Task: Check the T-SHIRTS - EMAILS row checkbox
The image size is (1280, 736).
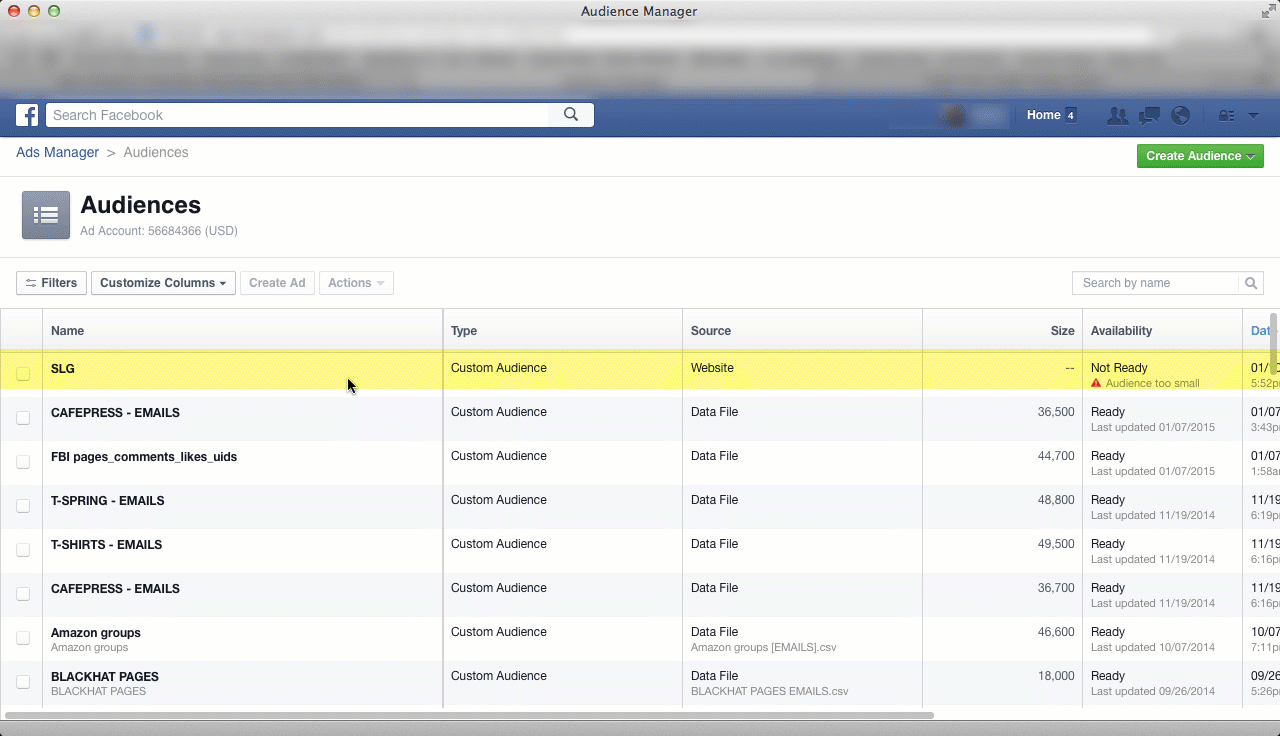Action: point(23,550)
